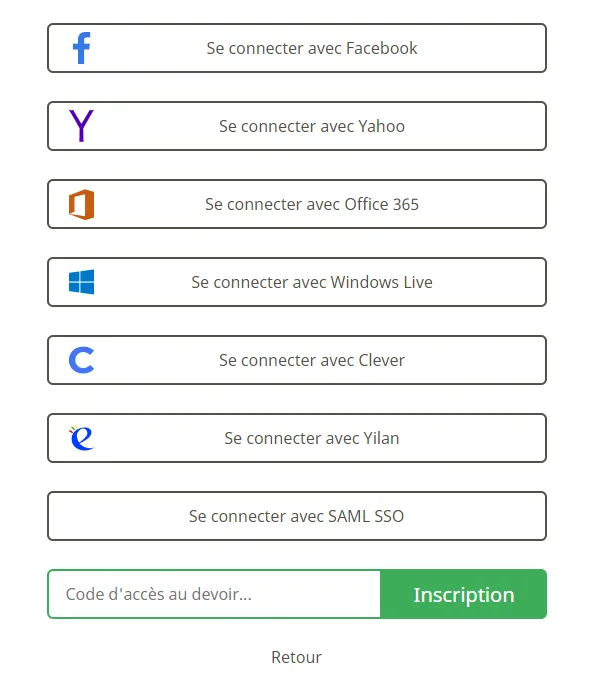This screenshot has height=683, width=598.
Task: Click the Retour link
Action: pos(297,657)
